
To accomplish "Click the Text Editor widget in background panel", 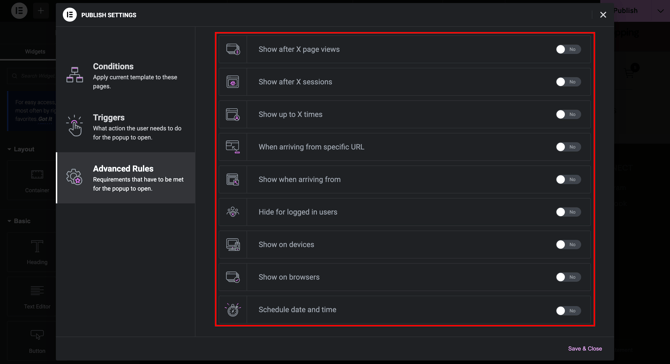I will click(x=37, y=296).
